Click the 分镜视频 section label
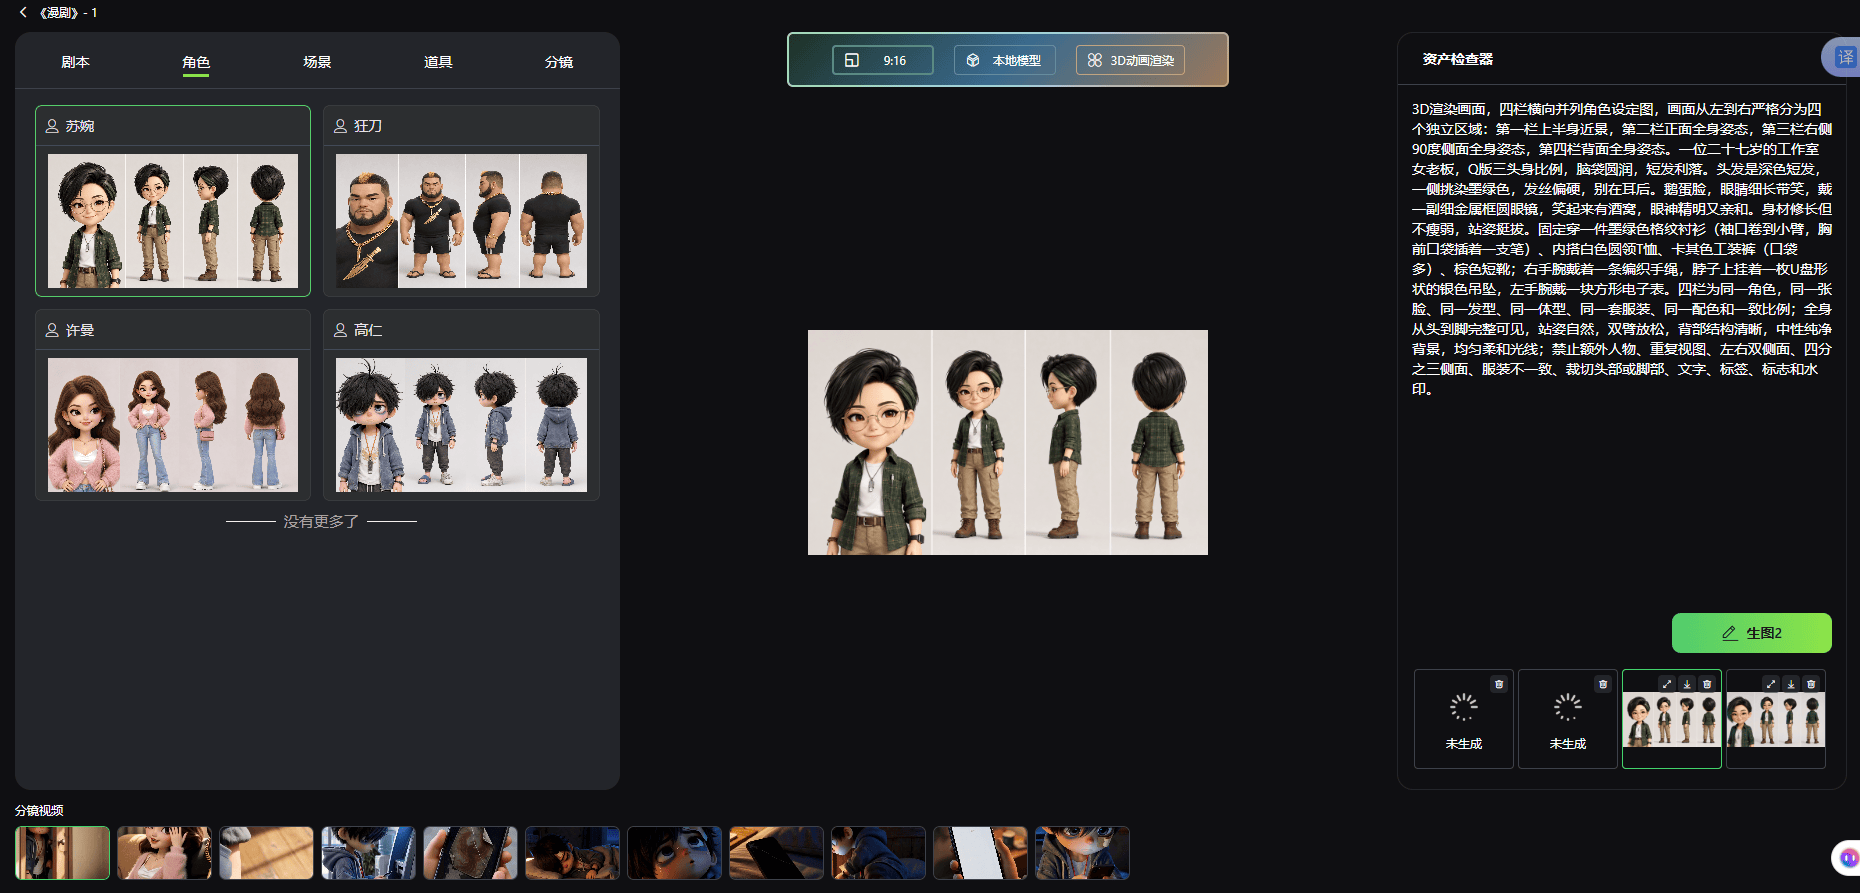Screen dimensions: 1860x893 tap(39, 810)
